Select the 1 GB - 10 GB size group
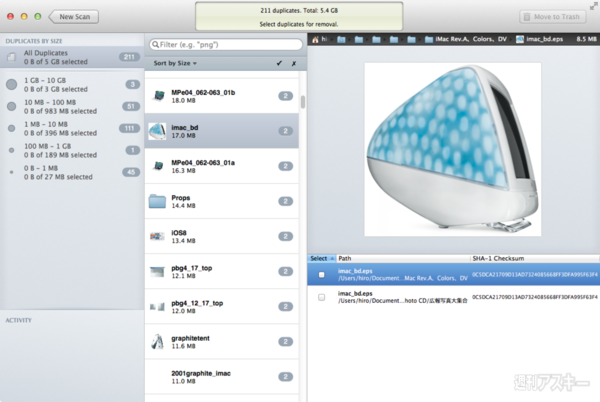Viewport: 600px width, 402px height. pyautogui.click(x=72, y=85)
